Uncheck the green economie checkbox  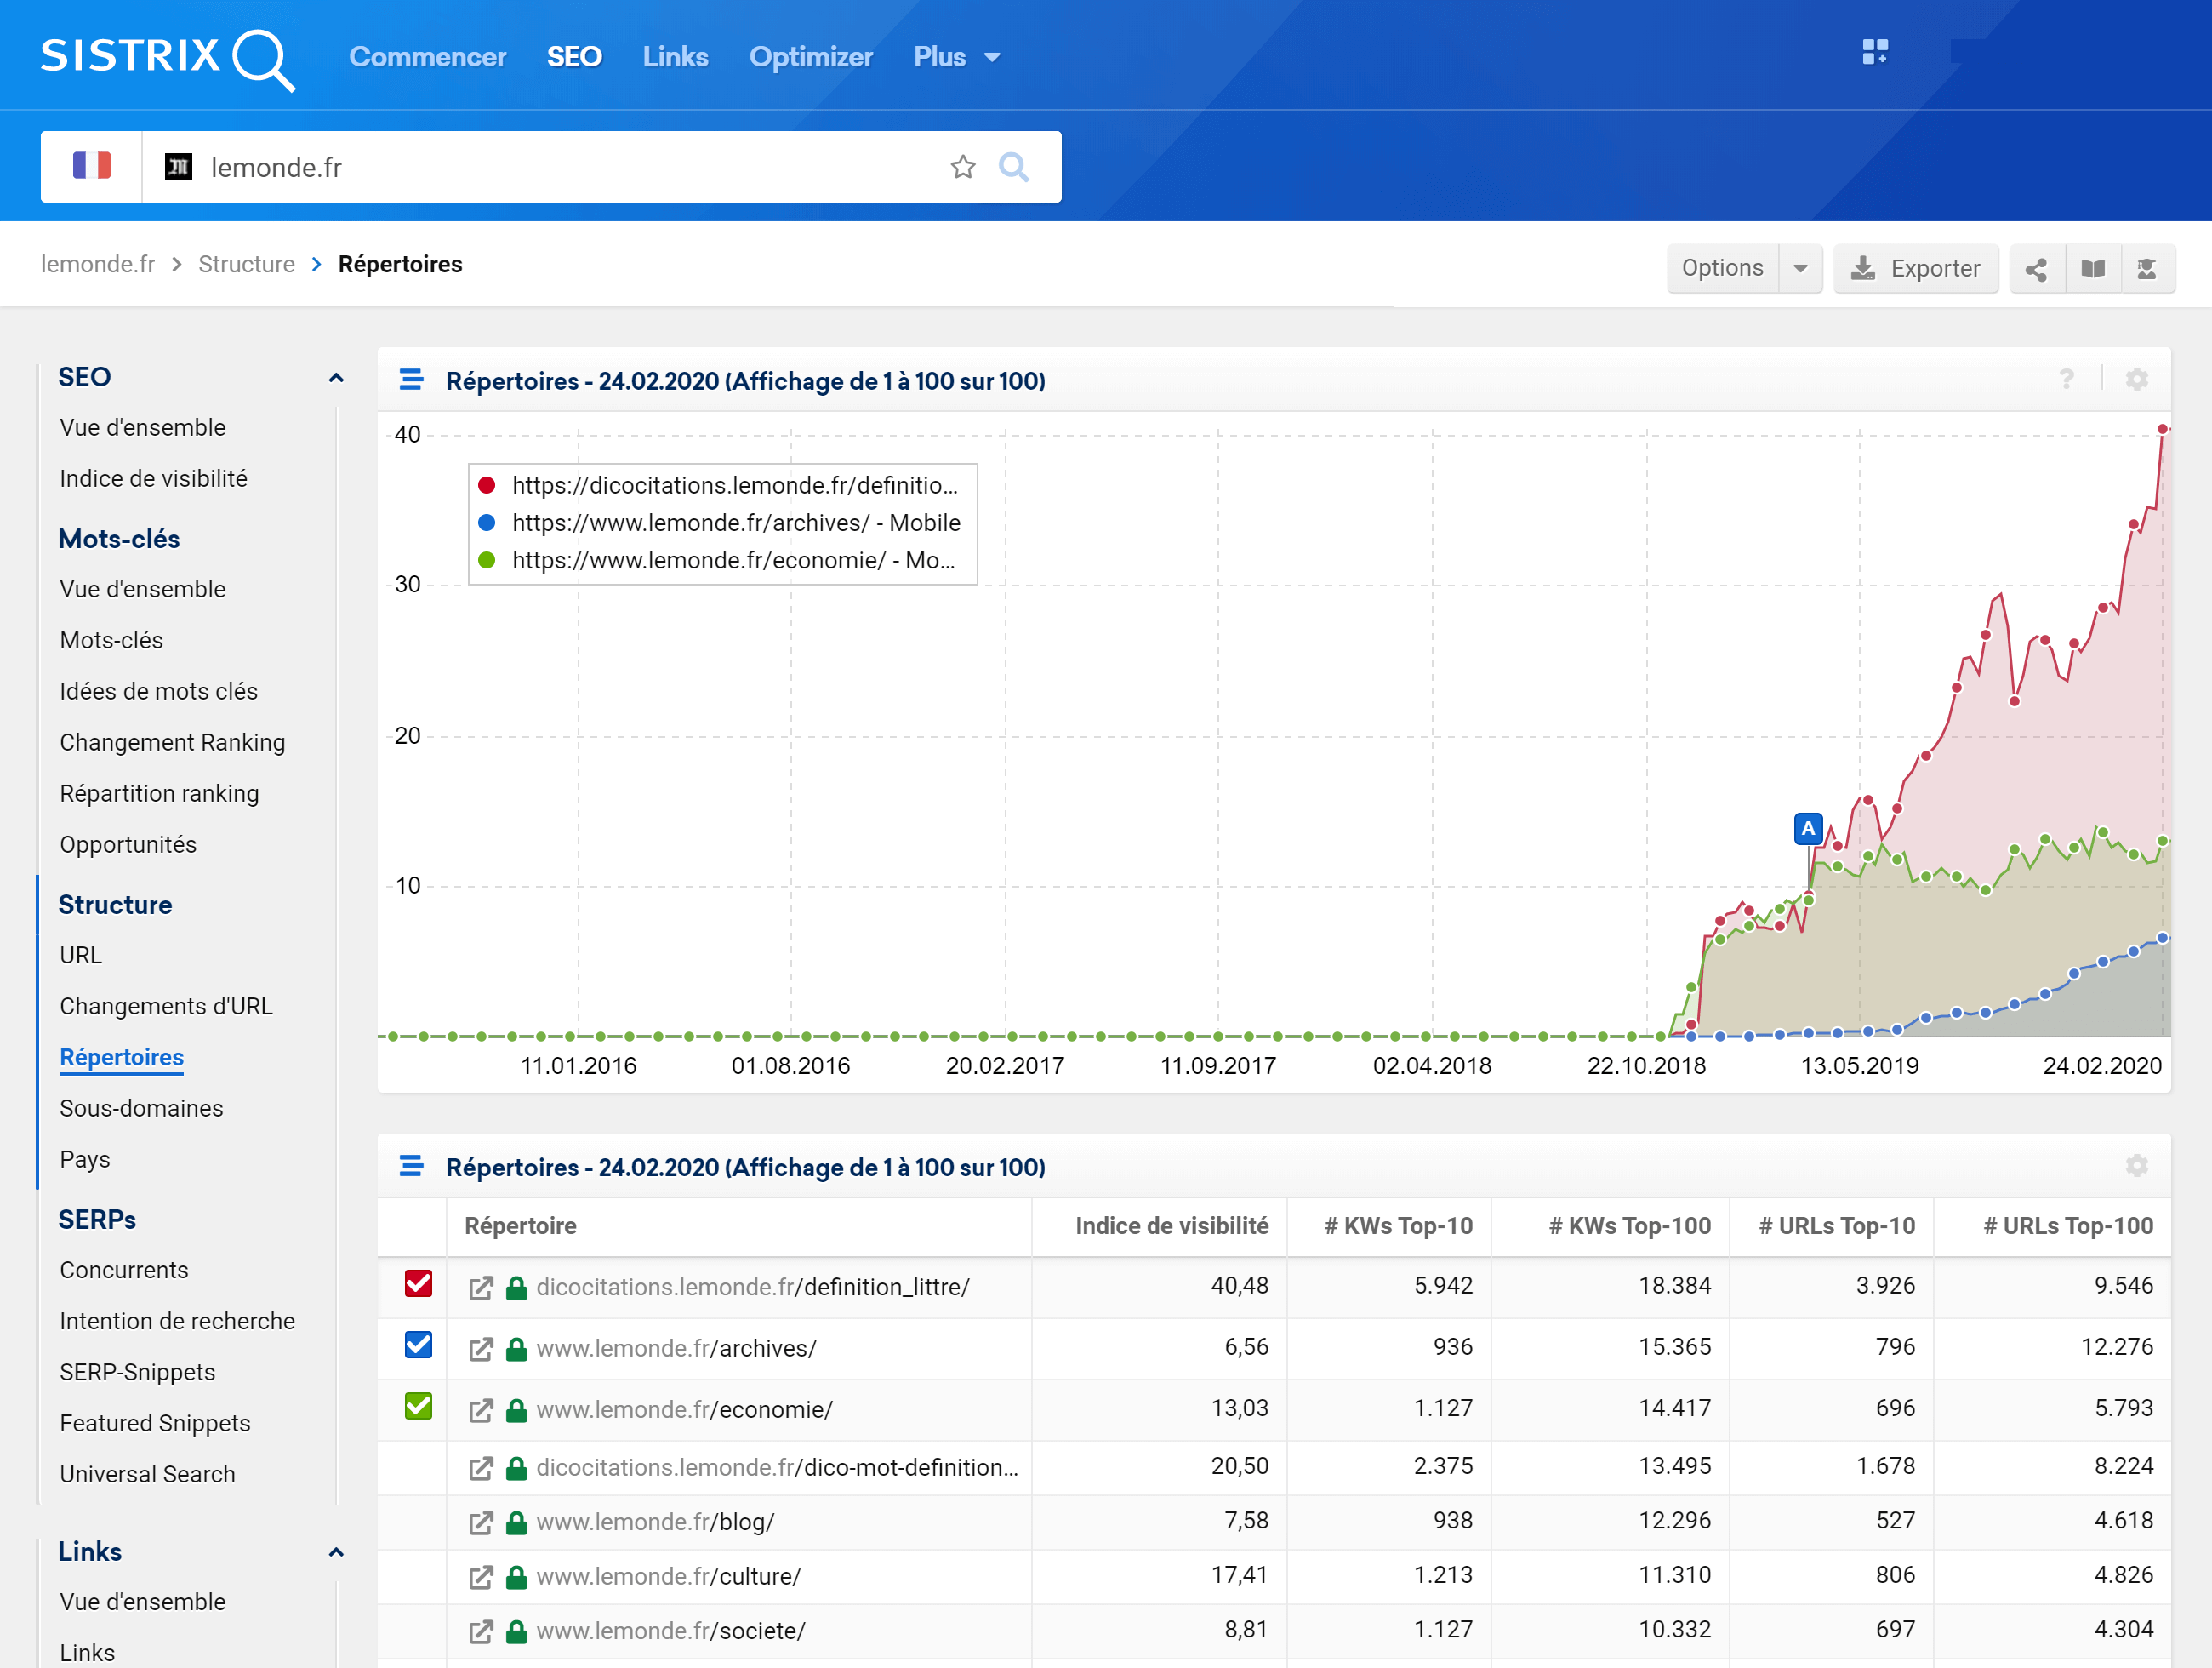click(x=418, y=1406)
